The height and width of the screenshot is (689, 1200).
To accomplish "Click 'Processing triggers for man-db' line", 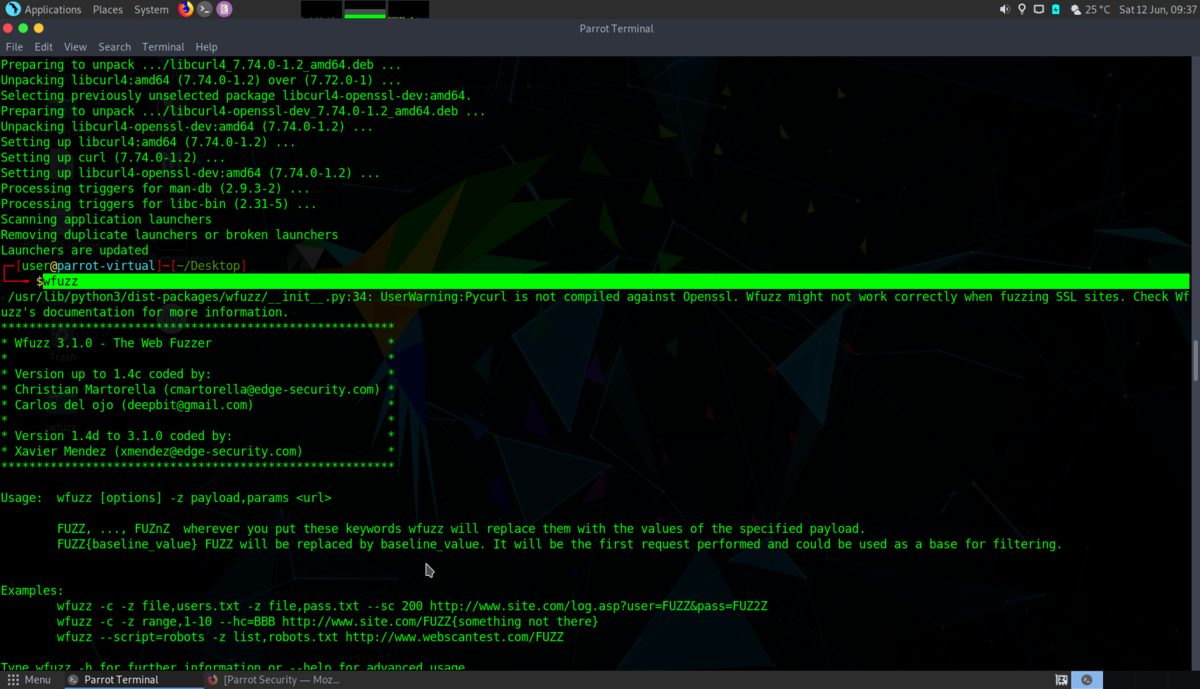I will click(x=155, y=188).
